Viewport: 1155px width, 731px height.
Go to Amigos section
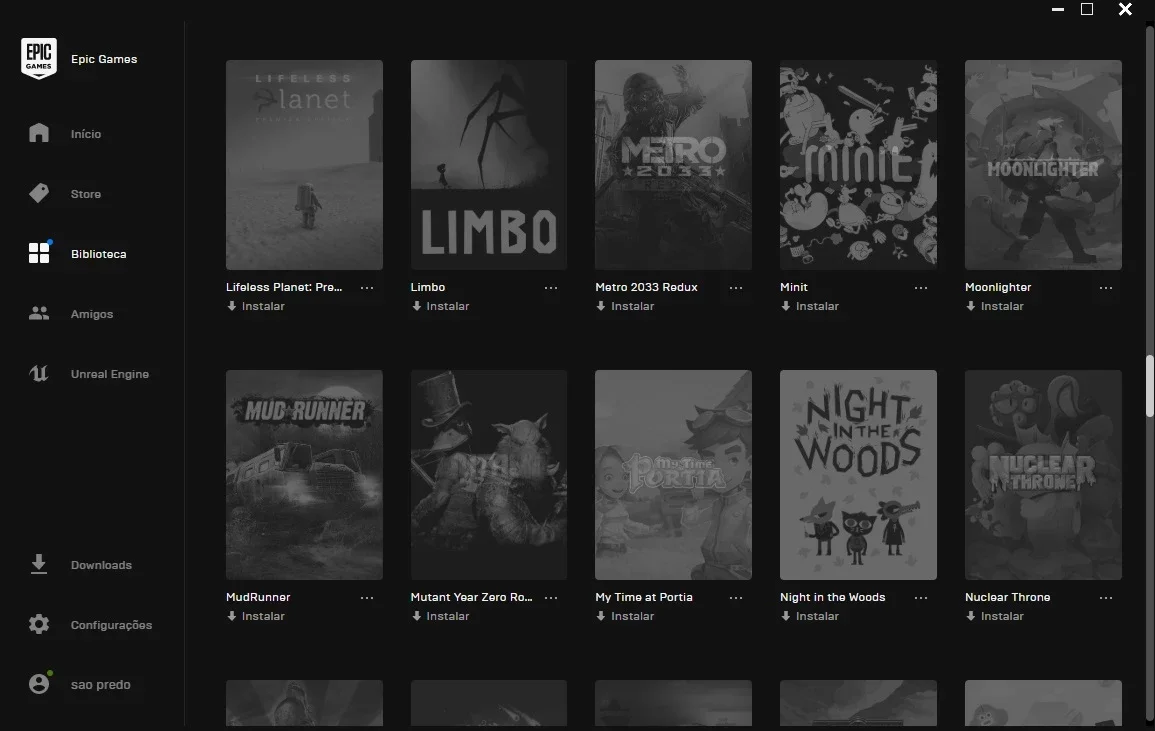point(92,314)
